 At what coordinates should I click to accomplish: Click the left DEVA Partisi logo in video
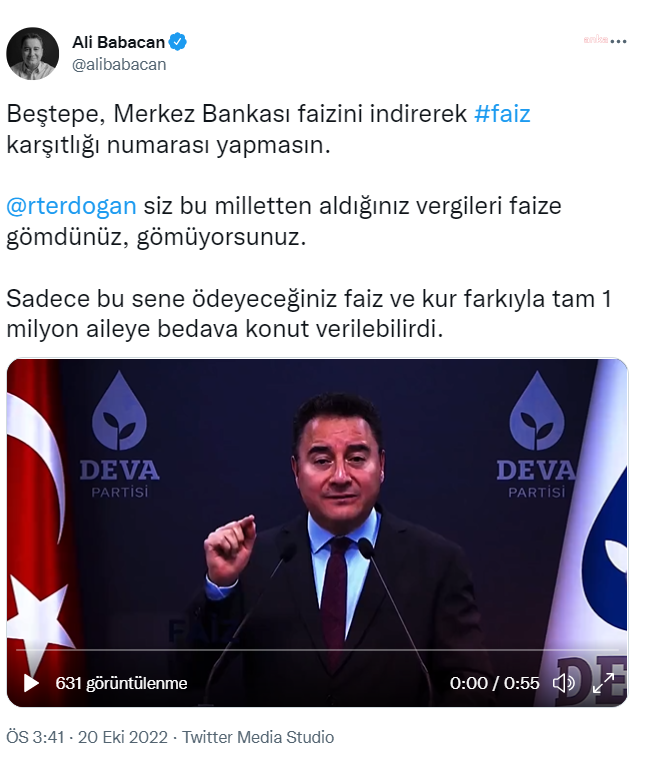tap(120, 435)
